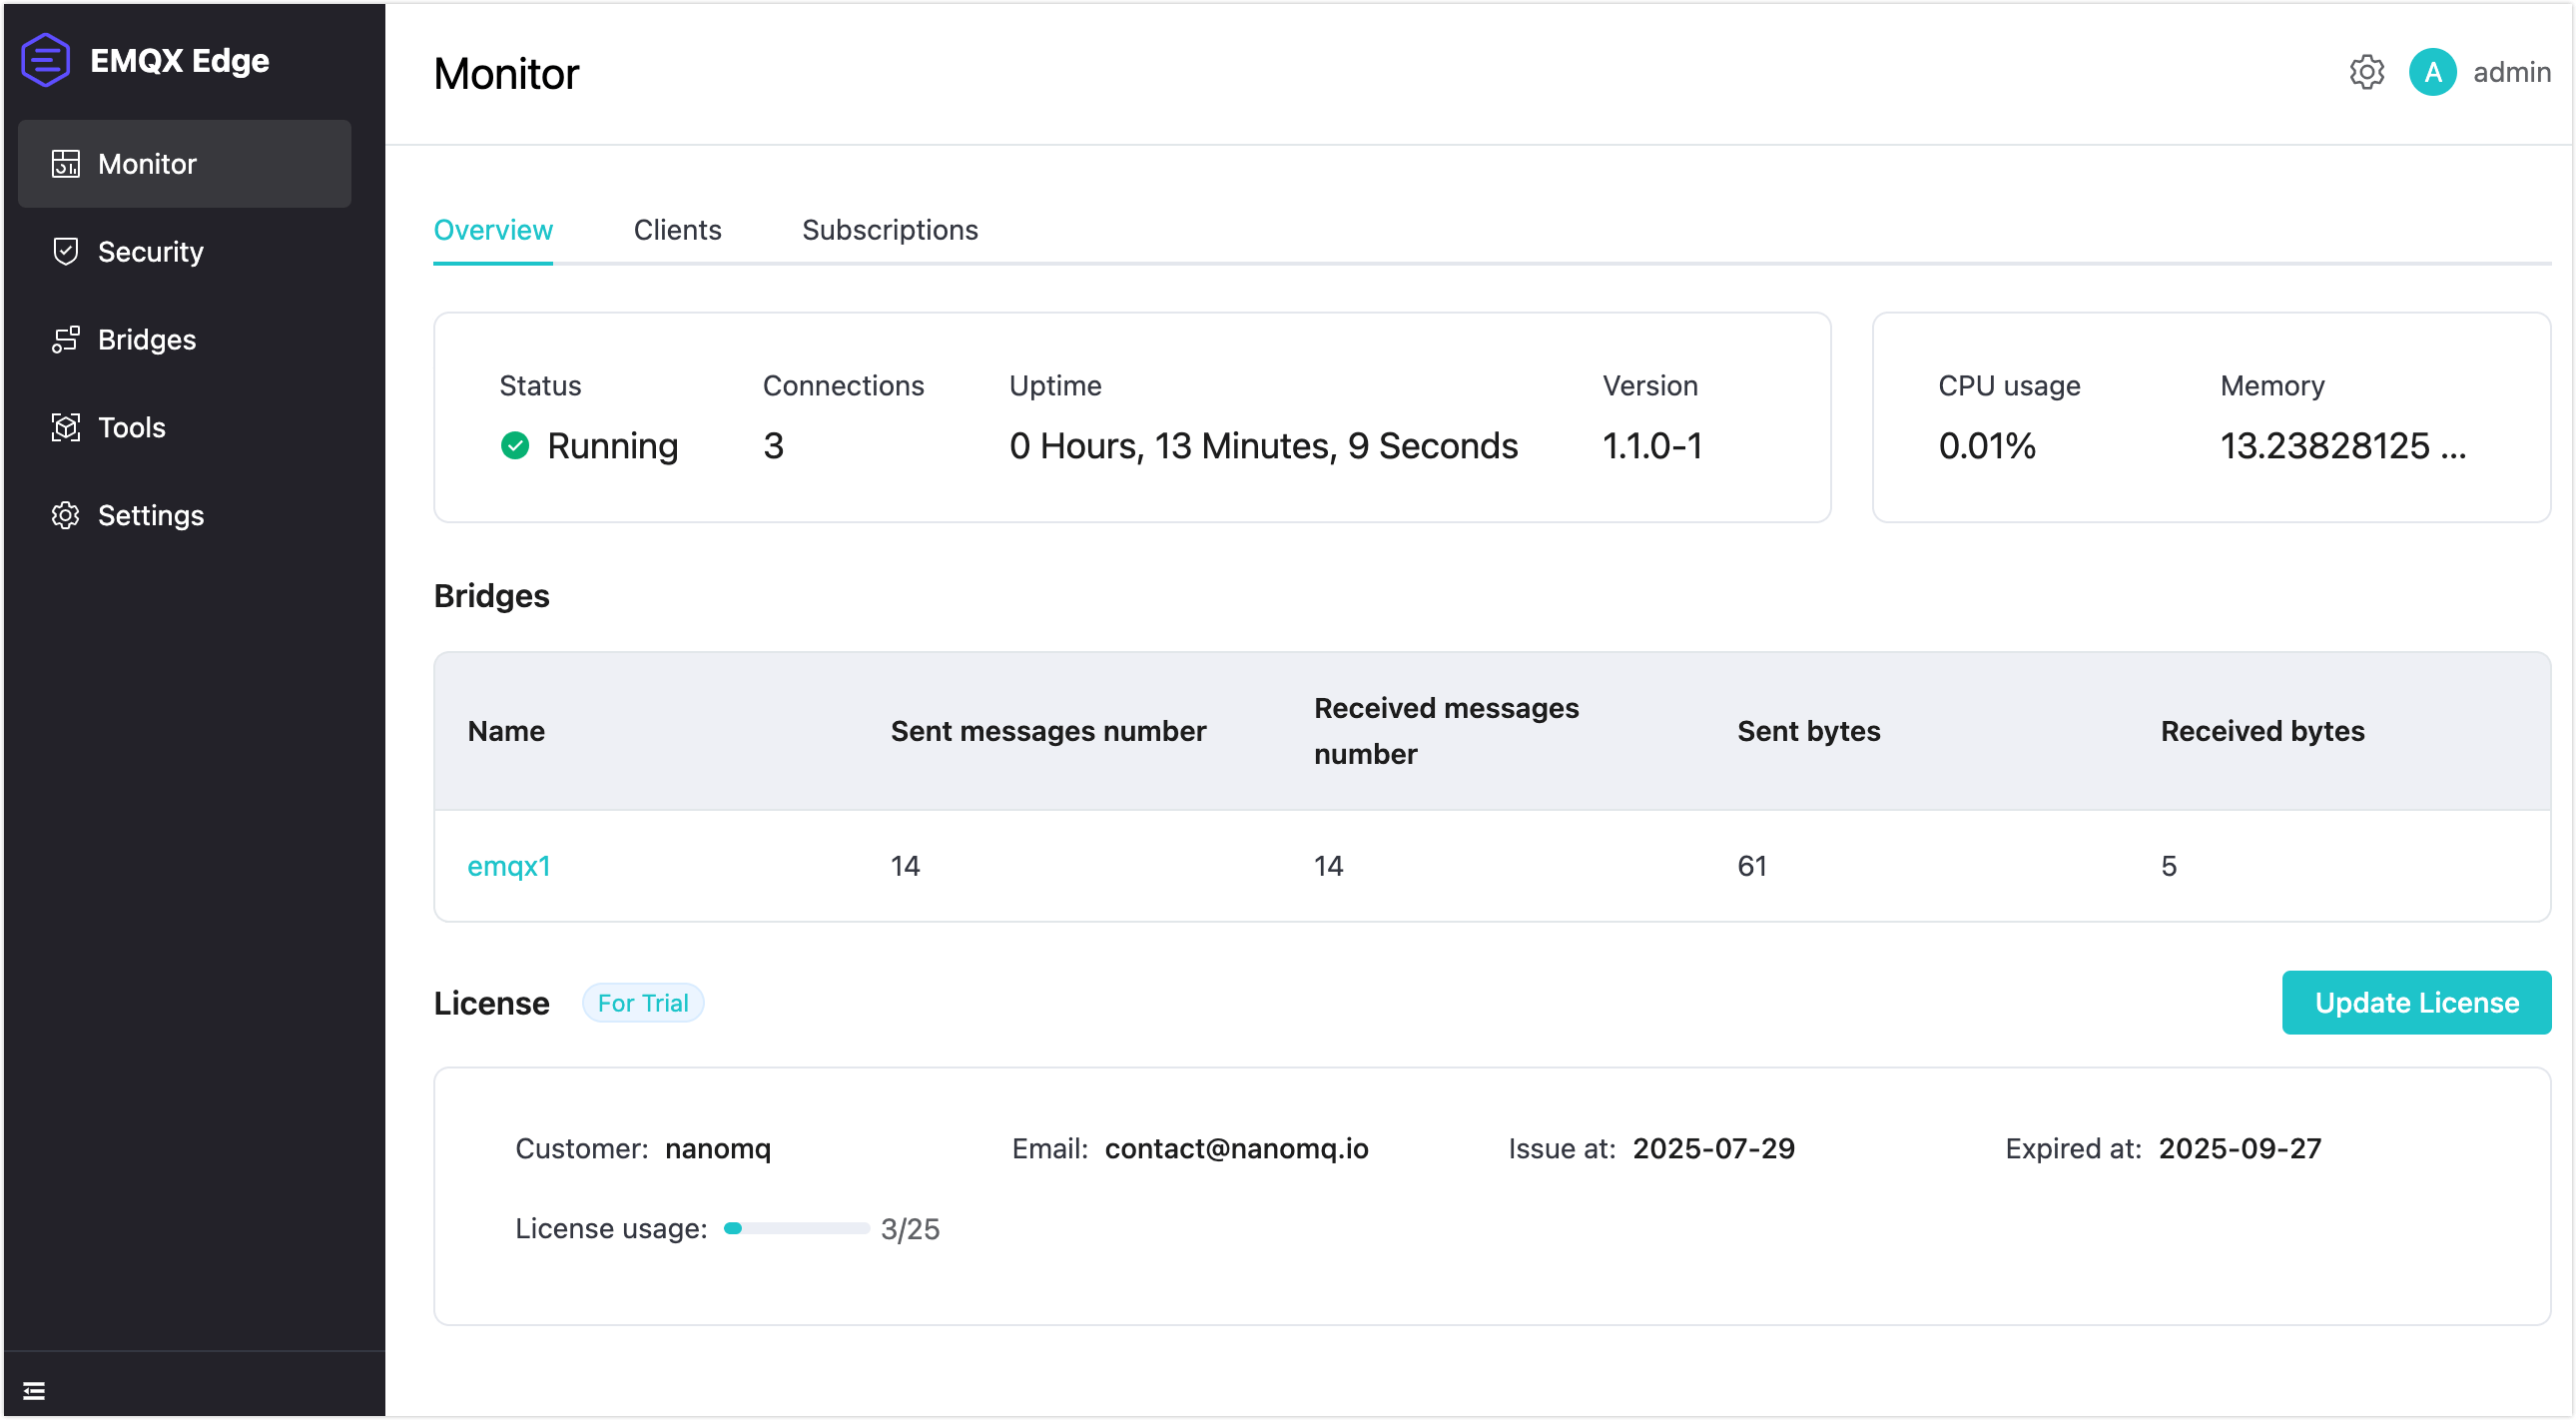2576x1420 pixels.
Task: Click the Connections count 3
Action: [x=773, y=446]
